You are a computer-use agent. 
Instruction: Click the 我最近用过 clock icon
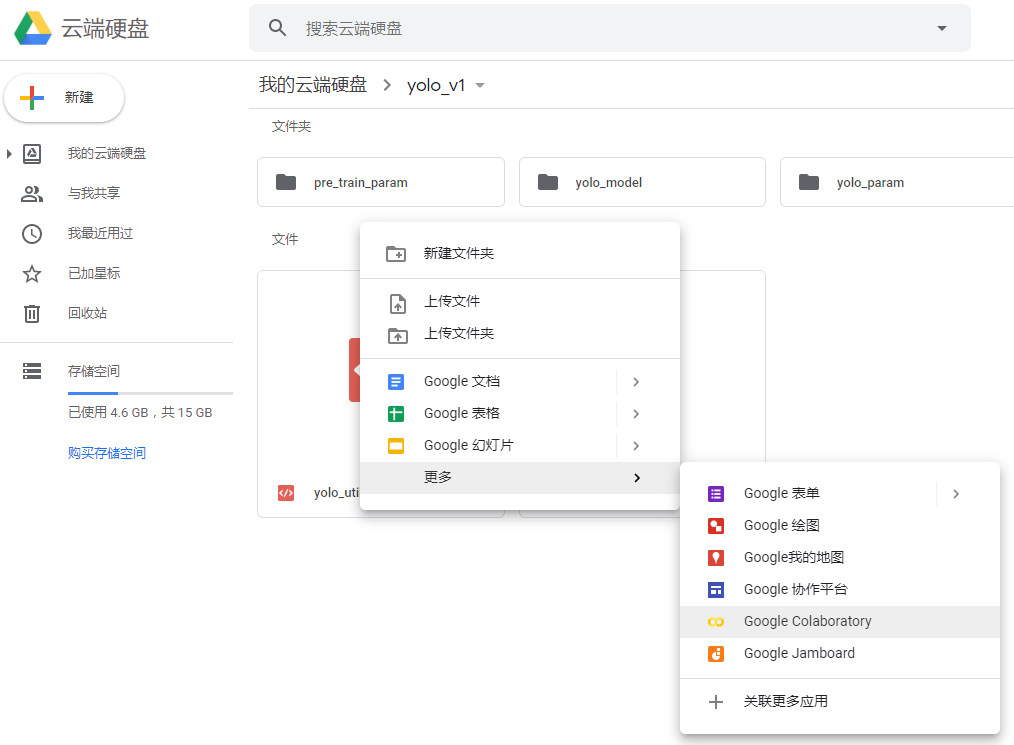(32, 233)
